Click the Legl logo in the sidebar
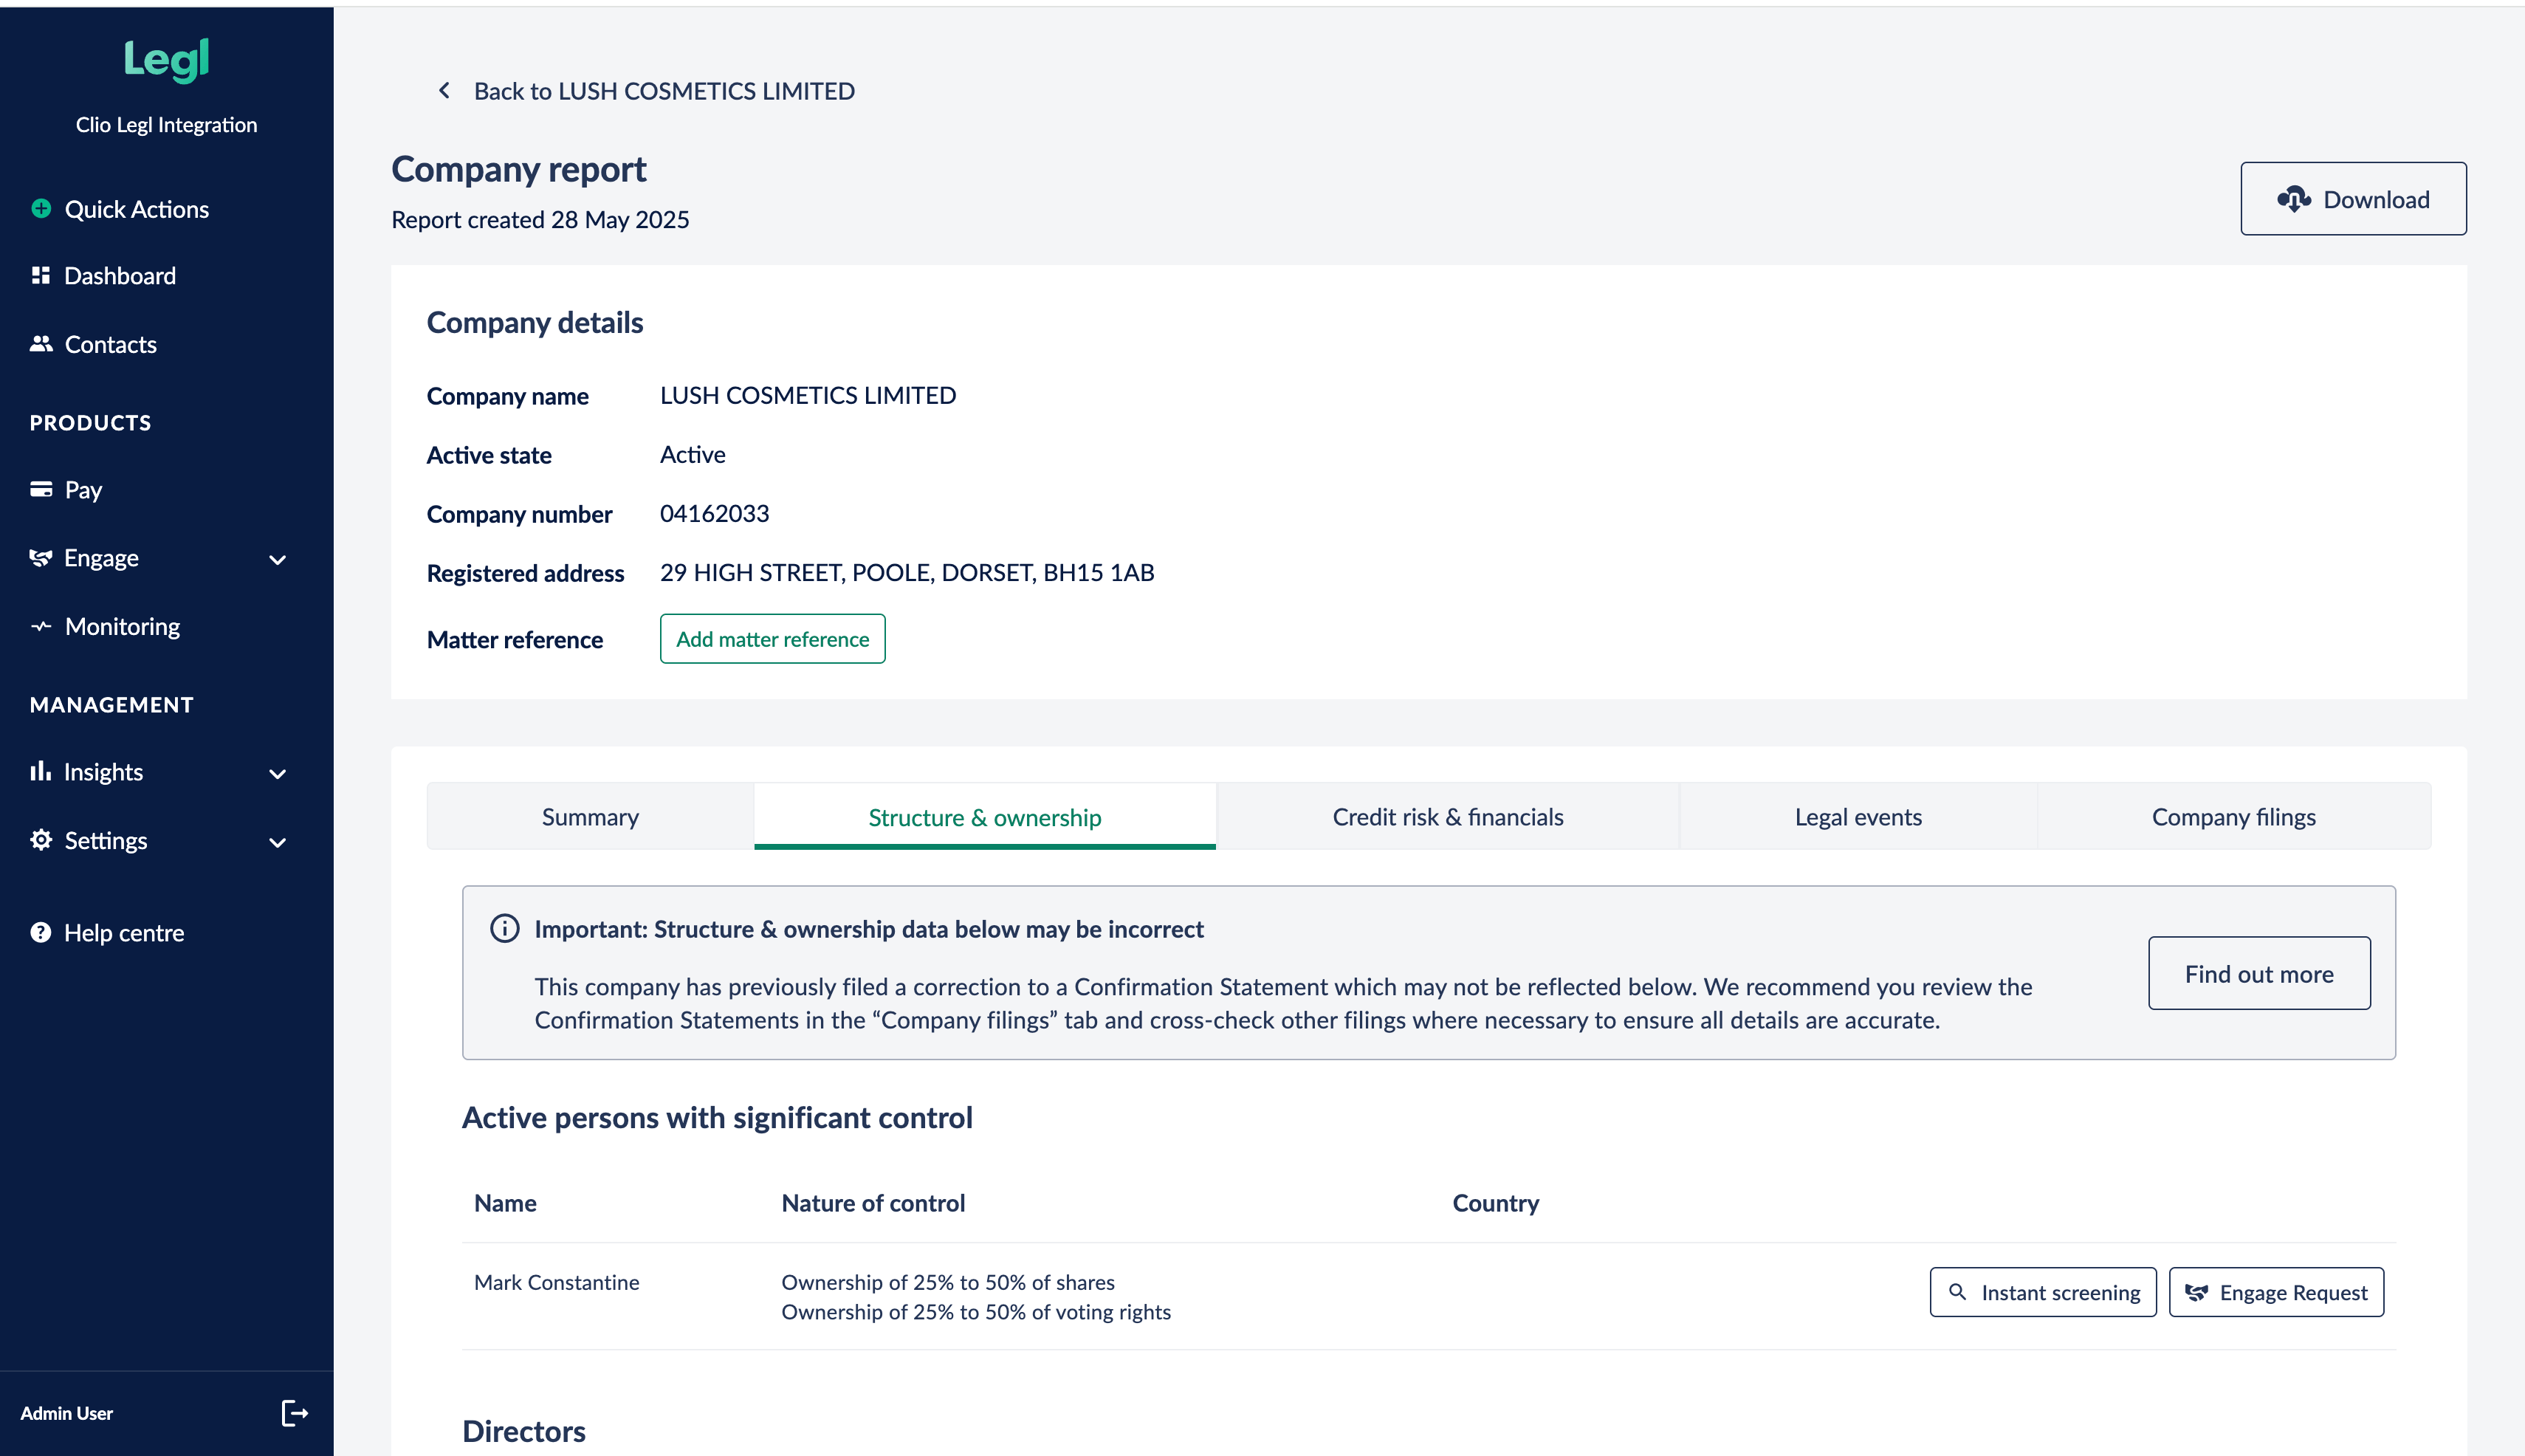 click(x=166, y=60)
